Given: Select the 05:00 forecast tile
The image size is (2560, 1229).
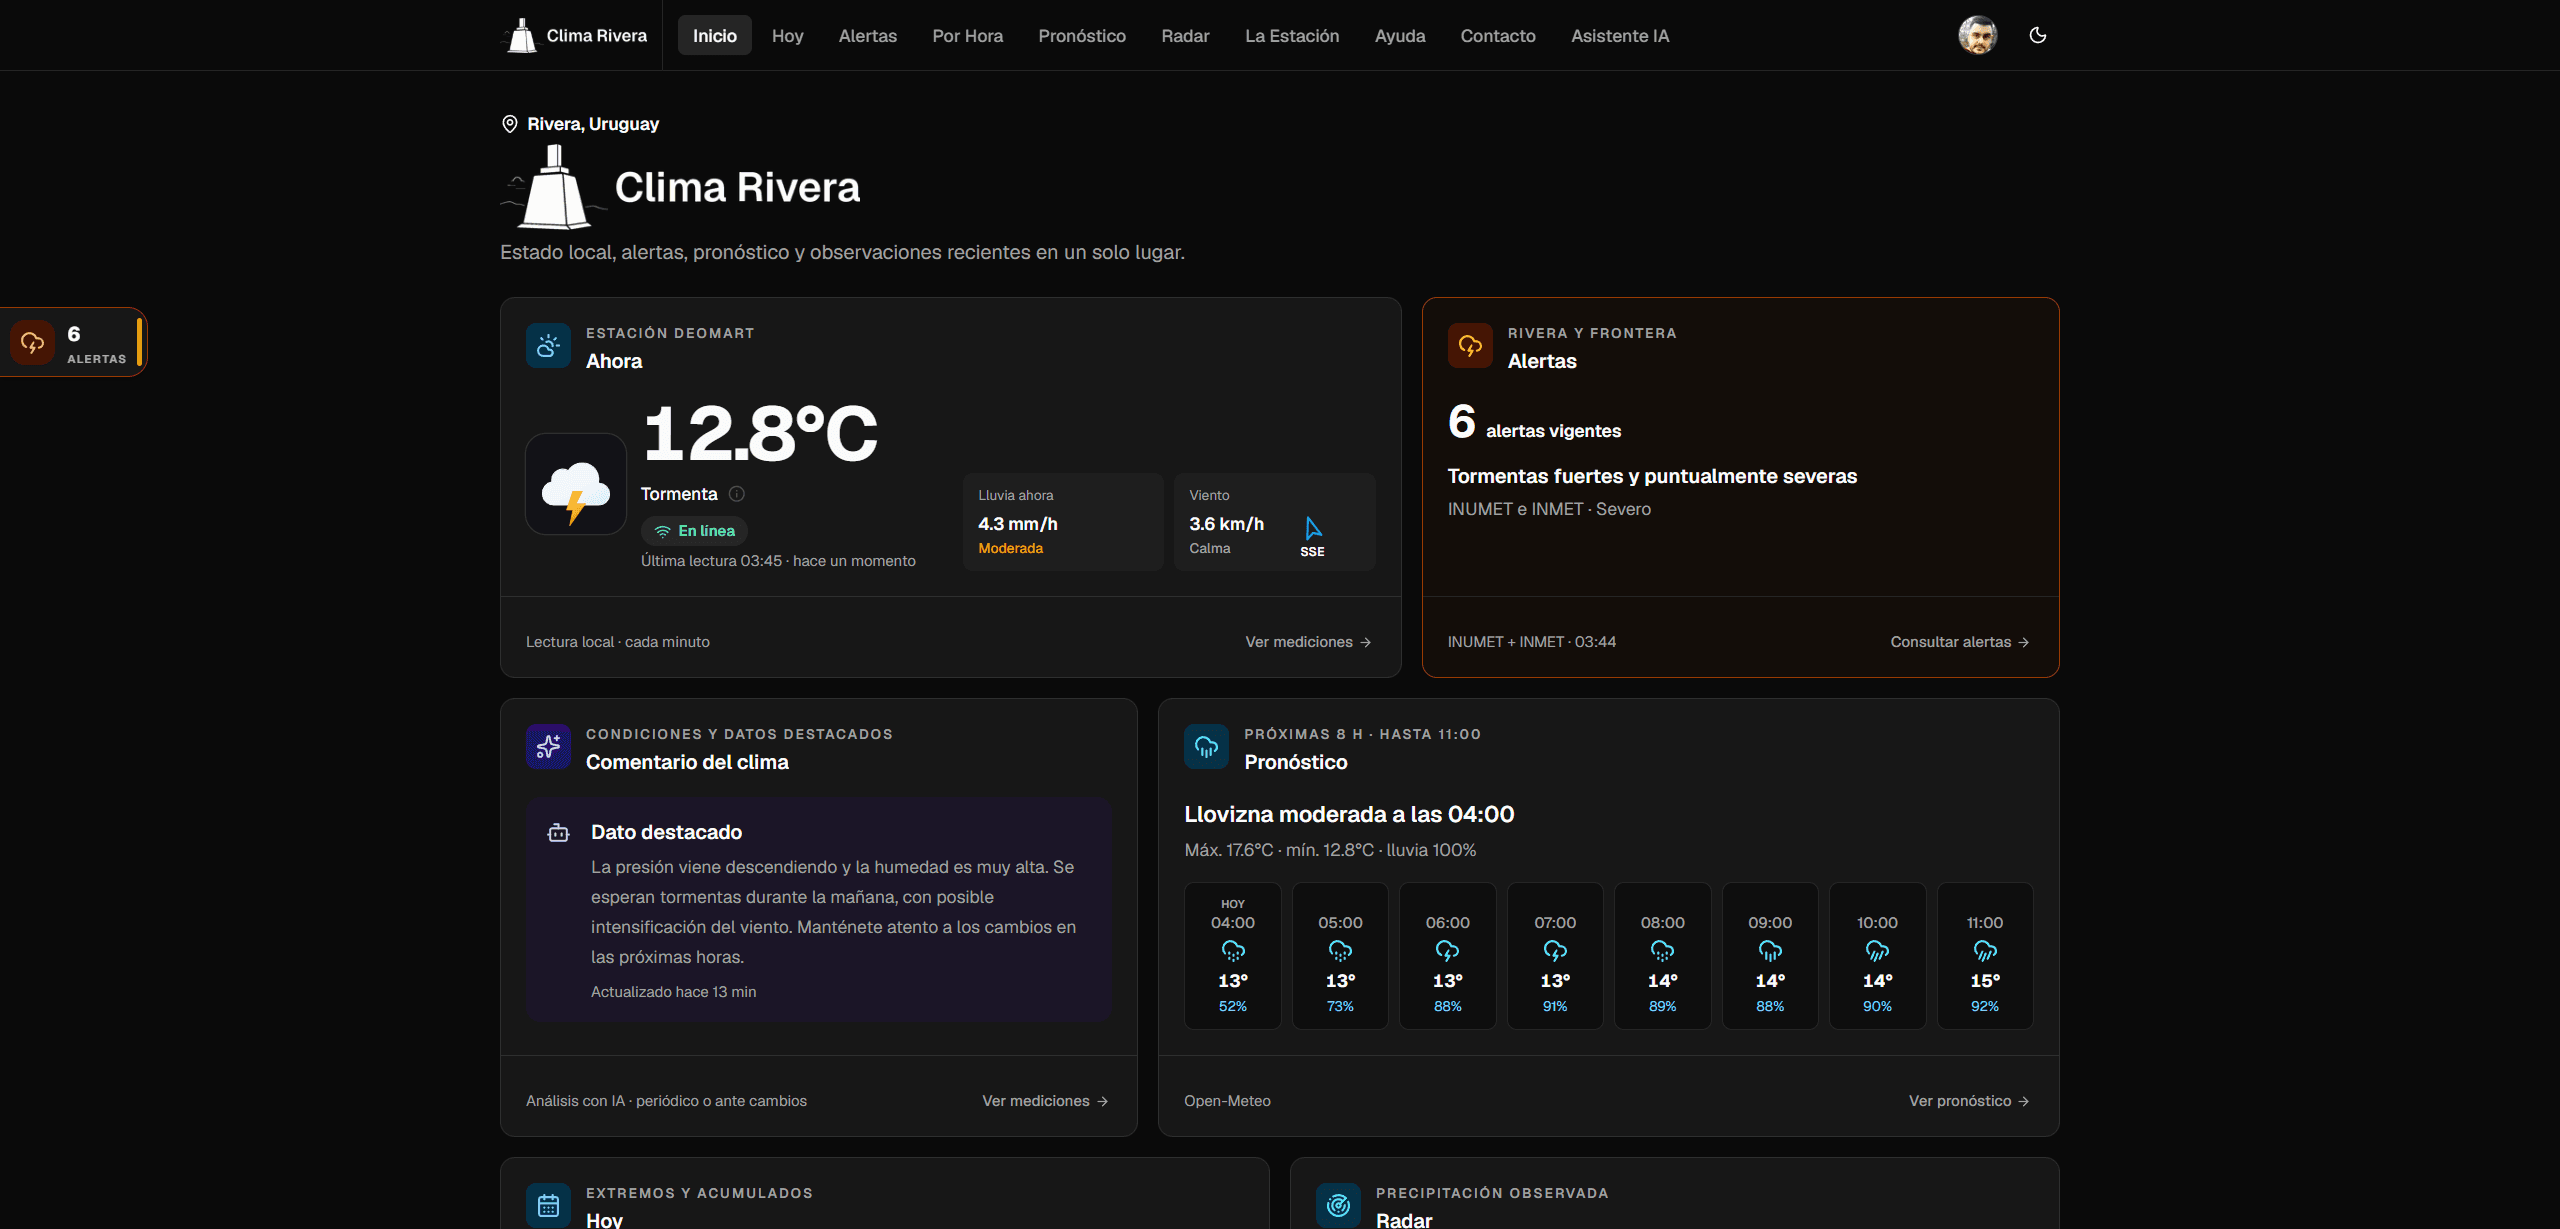Looking at the screenshot, I should tap(1340, 956).
